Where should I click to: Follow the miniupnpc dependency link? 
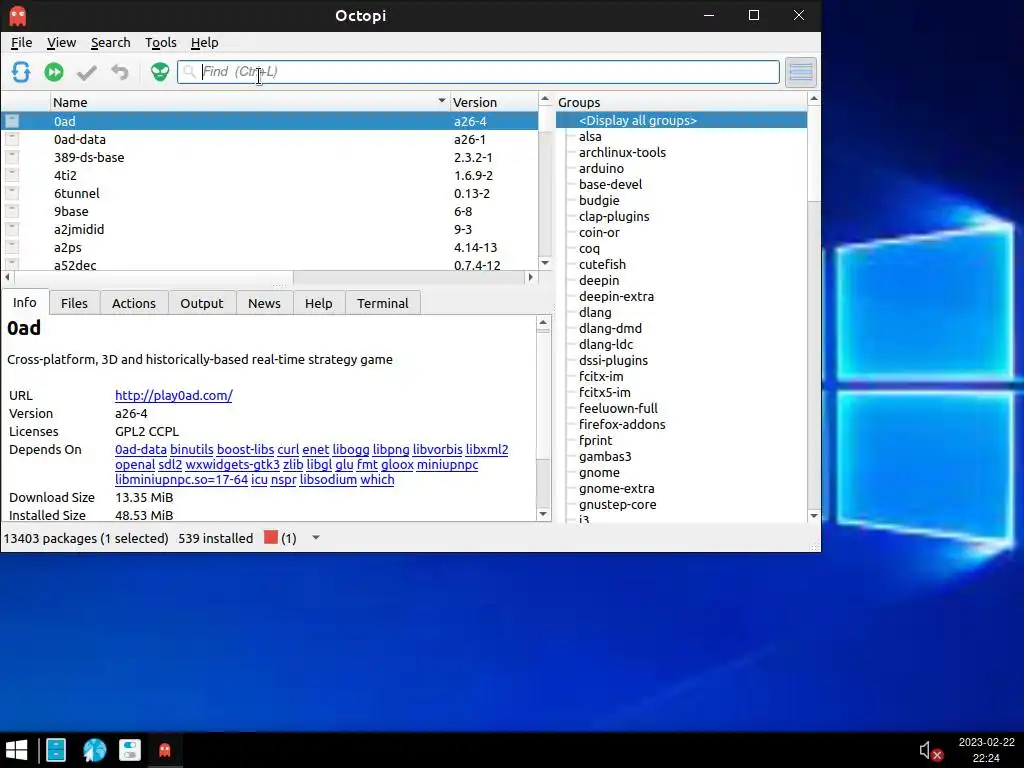447,464
